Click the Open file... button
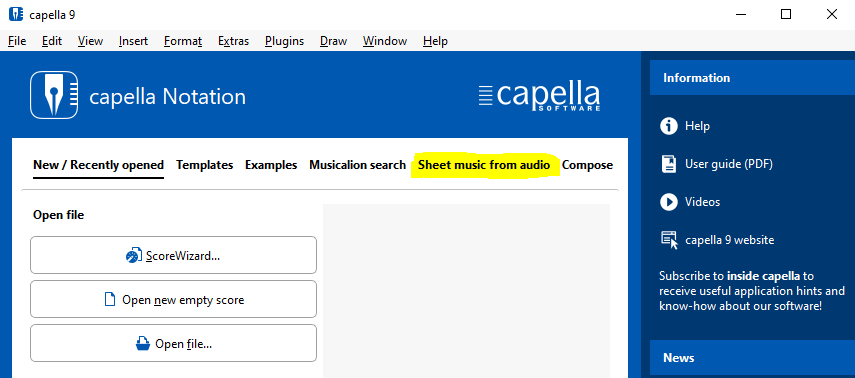 [x=173, y=344]
